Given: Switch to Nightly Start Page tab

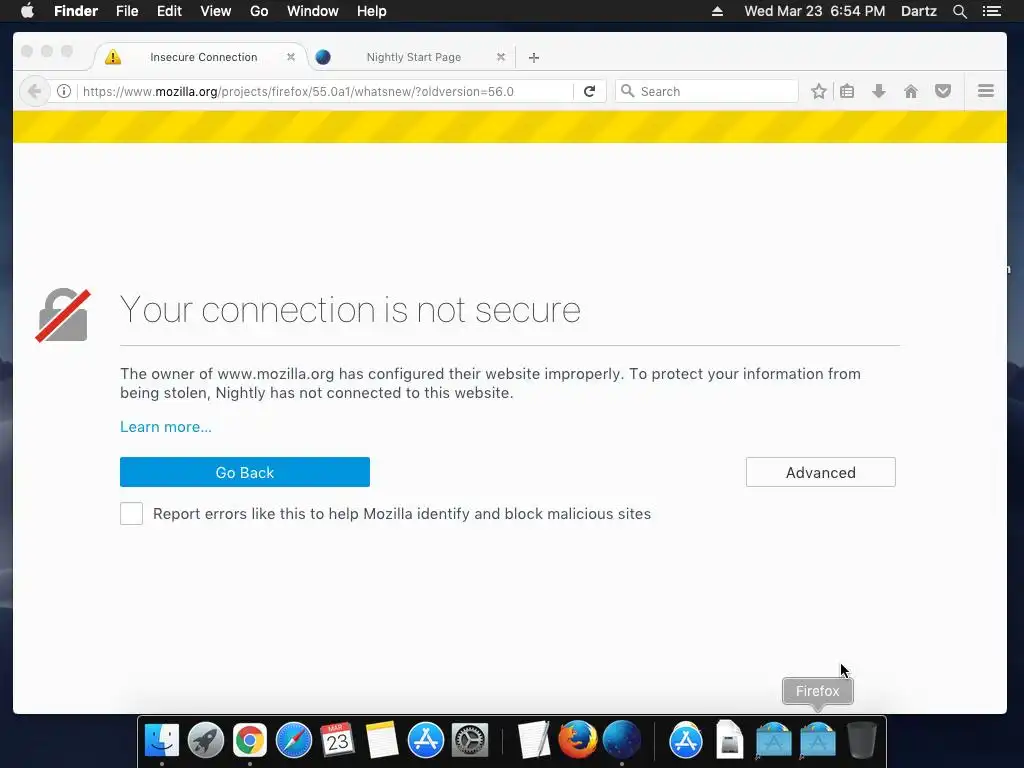Looking at the screenshot, I should [413, 57].
